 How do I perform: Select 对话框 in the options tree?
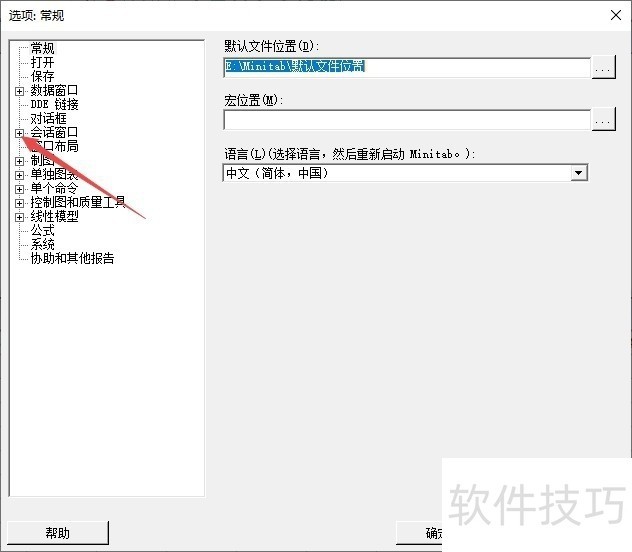click(x=48, y=118)
